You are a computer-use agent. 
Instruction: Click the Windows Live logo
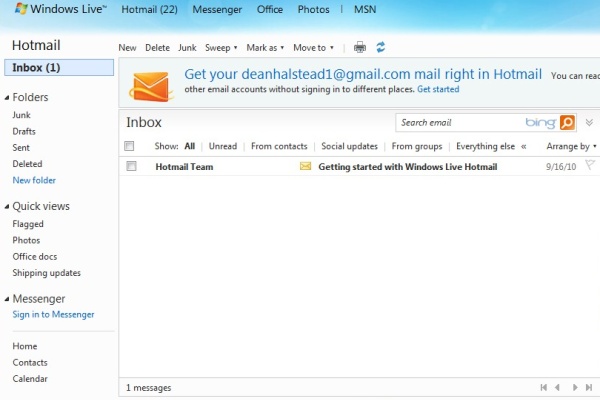(x=60, y=9)
